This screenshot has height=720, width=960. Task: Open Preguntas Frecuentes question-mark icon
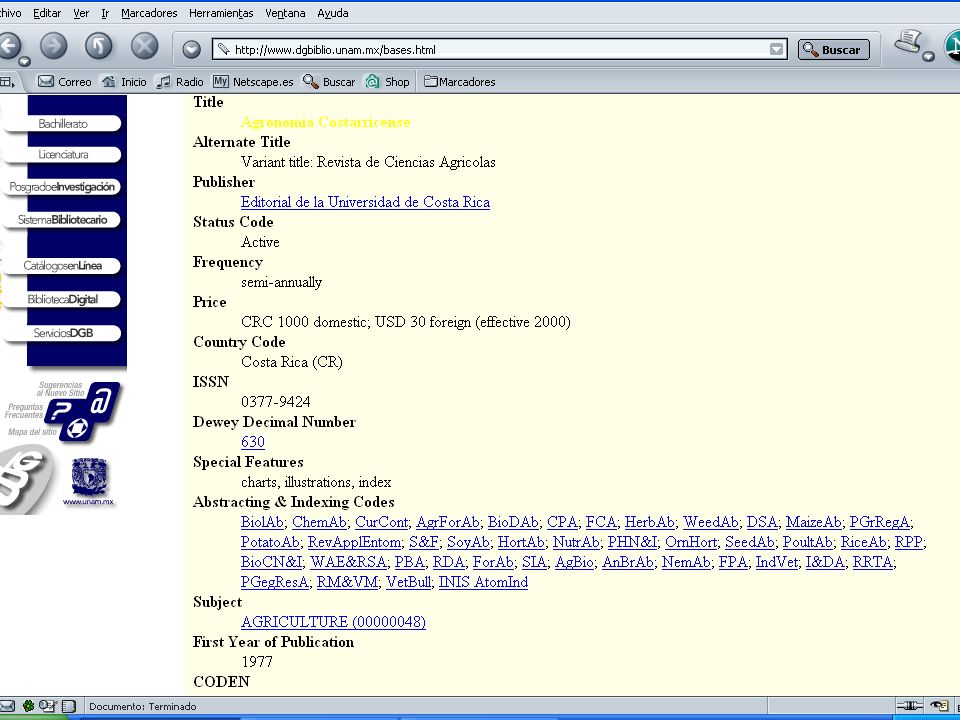click(61, 411)
